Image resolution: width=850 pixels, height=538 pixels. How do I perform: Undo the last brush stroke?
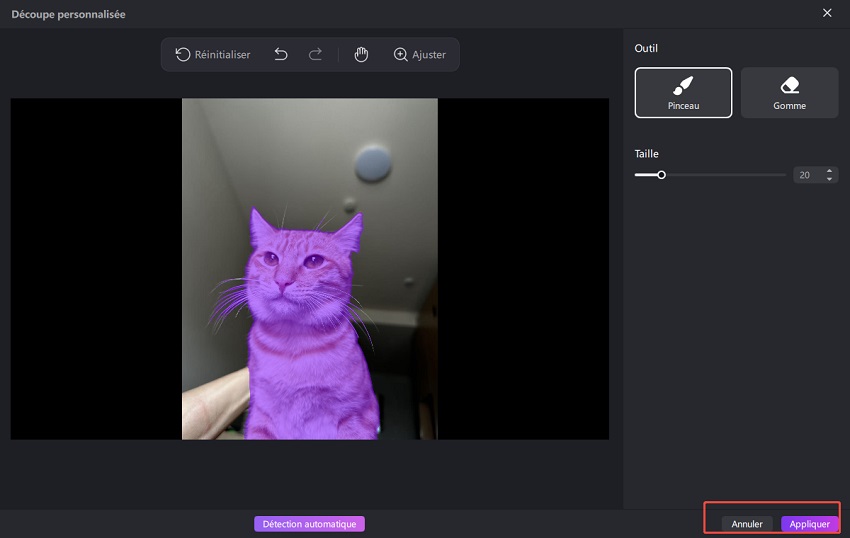(x=281, y=54)
